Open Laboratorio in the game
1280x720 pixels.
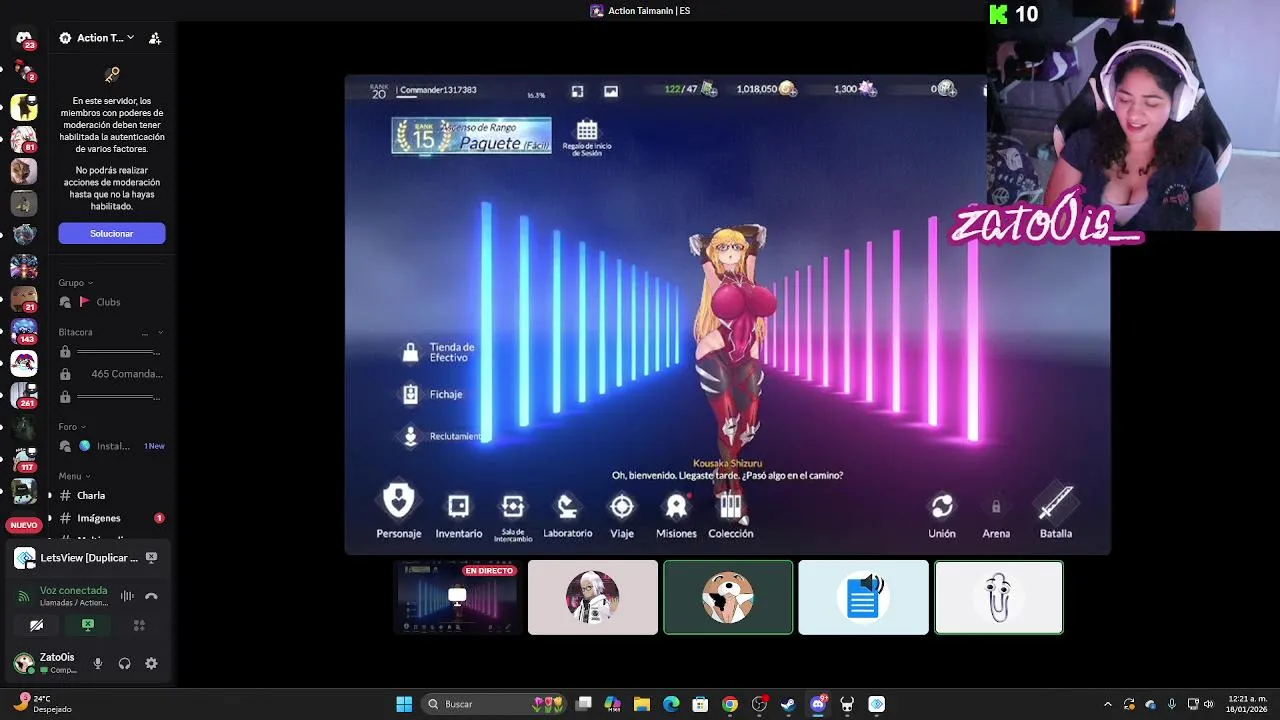[x=567, y=514]
